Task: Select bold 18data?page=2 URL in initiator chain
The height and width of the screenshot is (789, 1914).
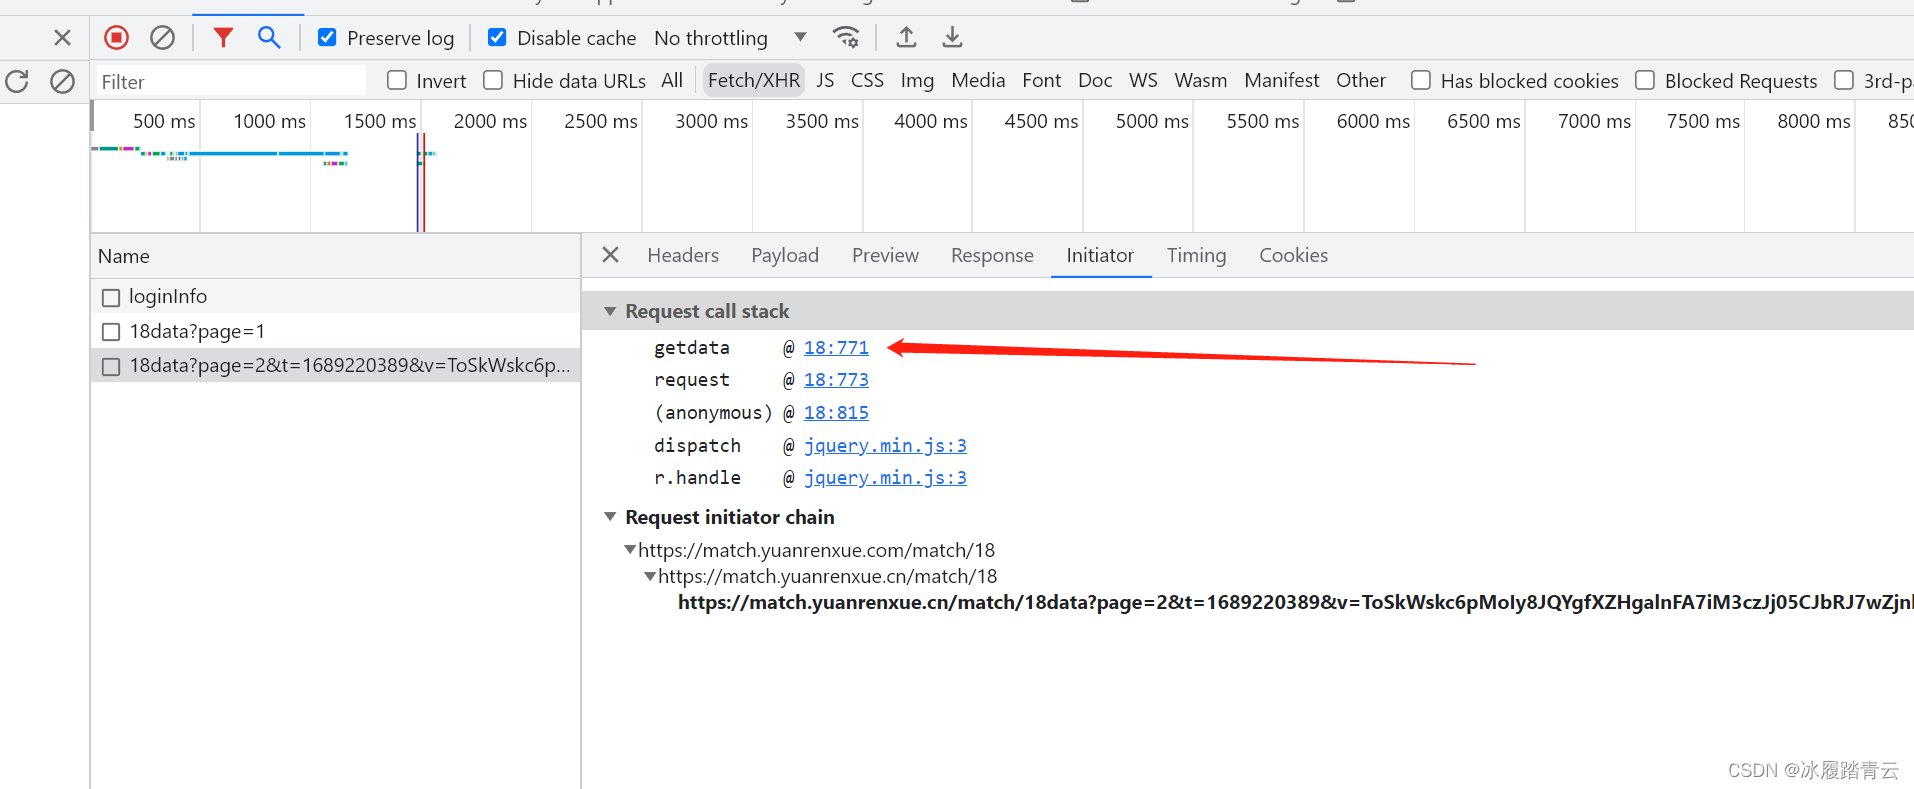Action: (1295, 602)
